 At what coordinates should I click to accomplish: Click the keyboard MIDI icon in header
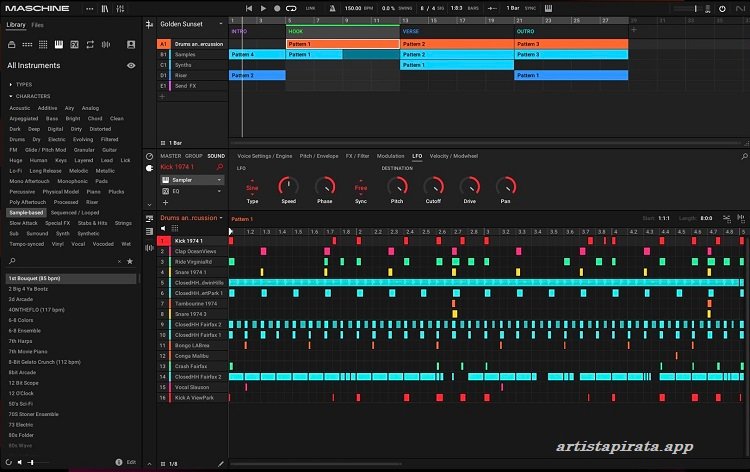(548, 9)
